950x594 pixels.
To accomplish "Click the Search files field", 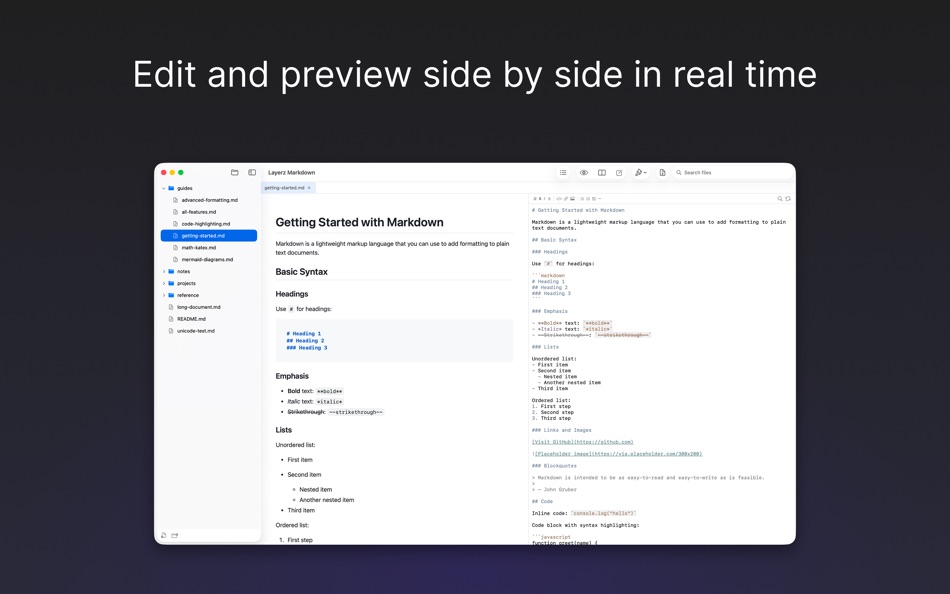I will tap(732, 173).
